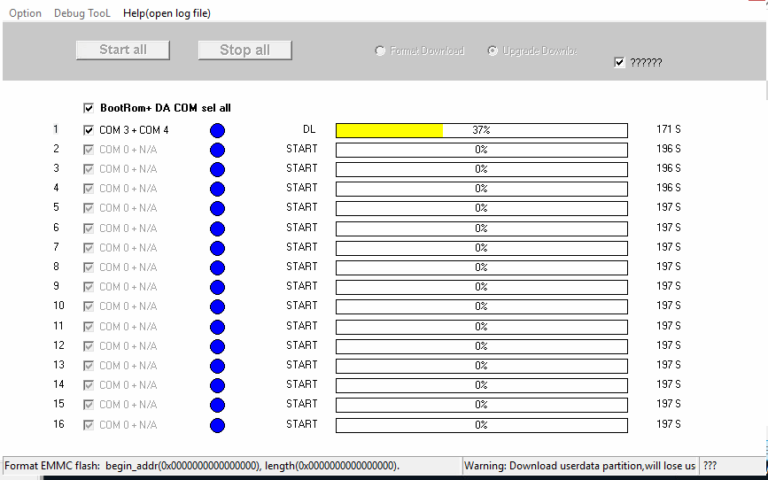Click the blue status circle in row 10
The image size is (768, 480).
tap(217, 307)
